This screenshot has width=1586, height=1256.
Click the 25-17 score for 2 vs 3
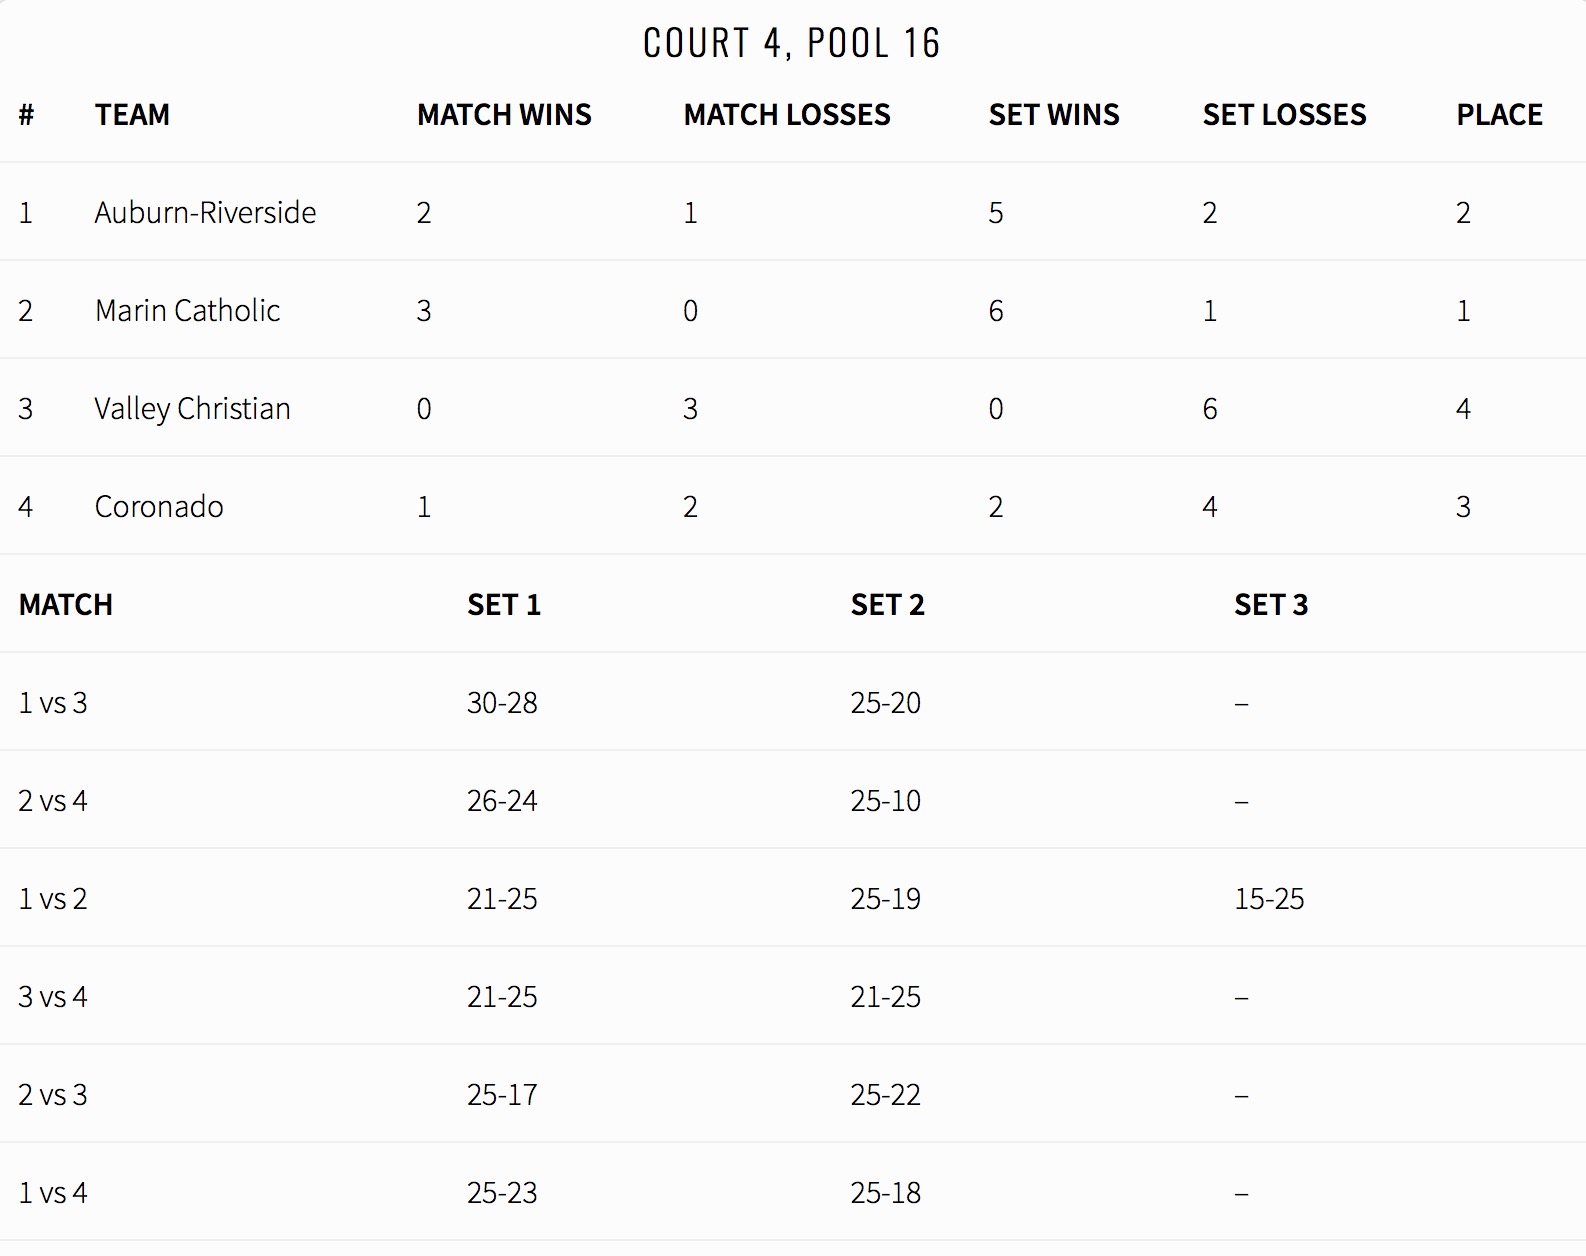[502, 1094]
